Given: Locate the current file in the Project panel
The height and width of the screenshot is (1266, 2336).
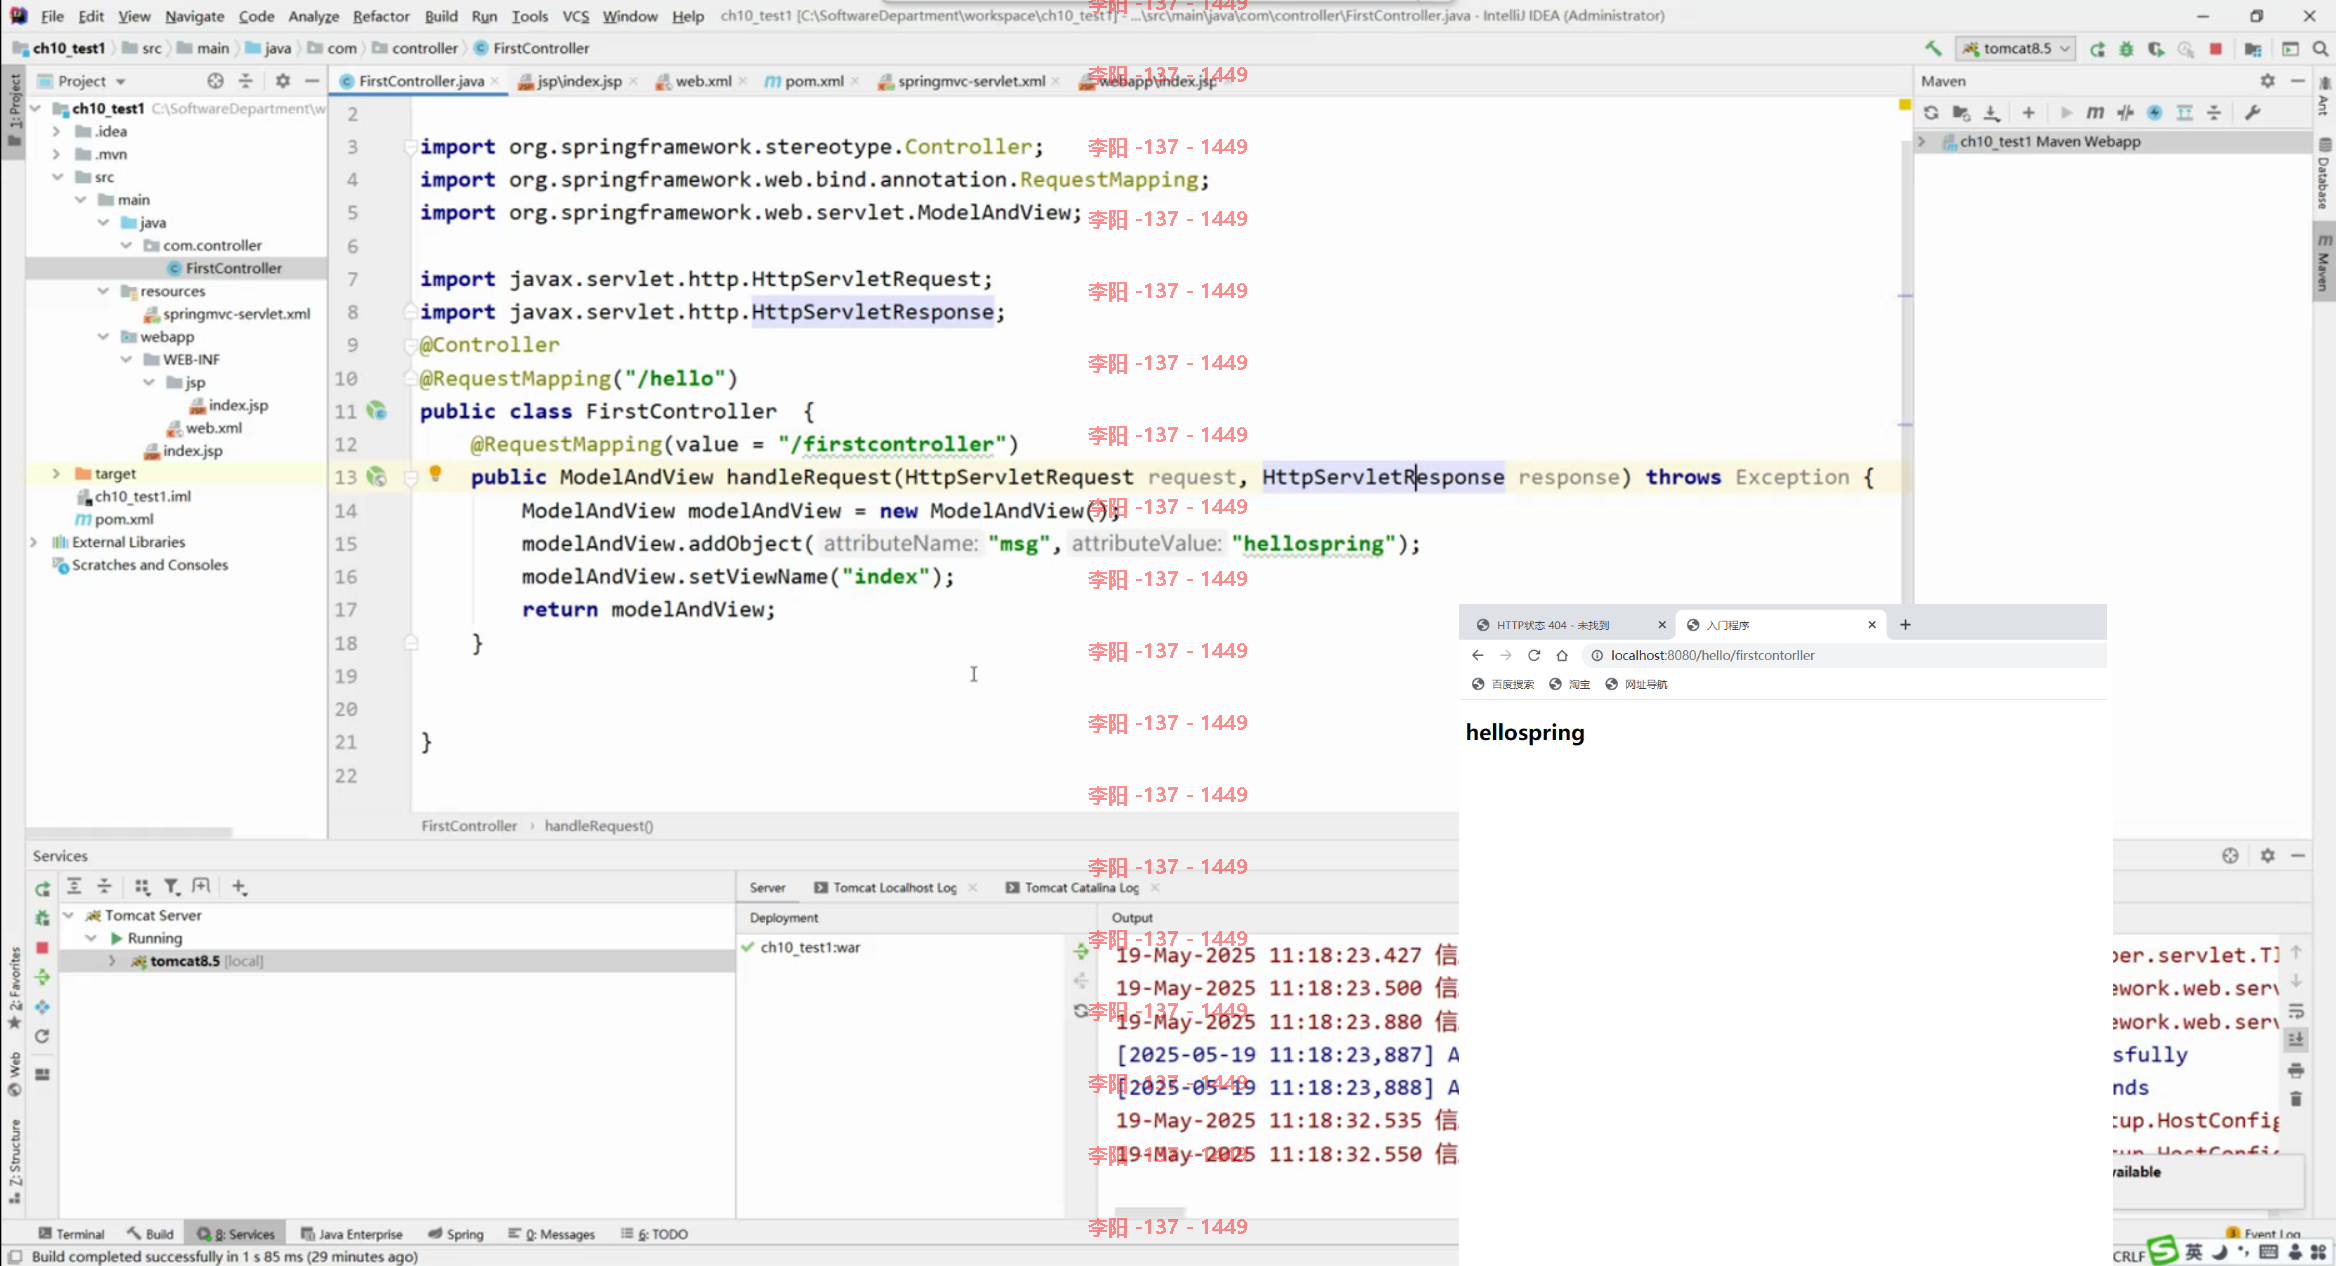Looking at the screenshot, I should pos(215,81).
